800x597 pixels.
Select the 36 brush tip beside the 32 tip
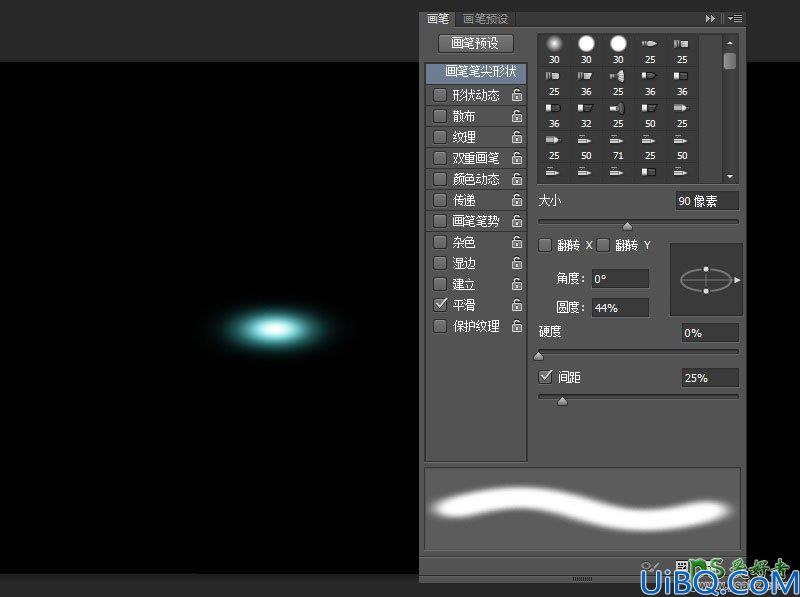[x=554, y=114]
